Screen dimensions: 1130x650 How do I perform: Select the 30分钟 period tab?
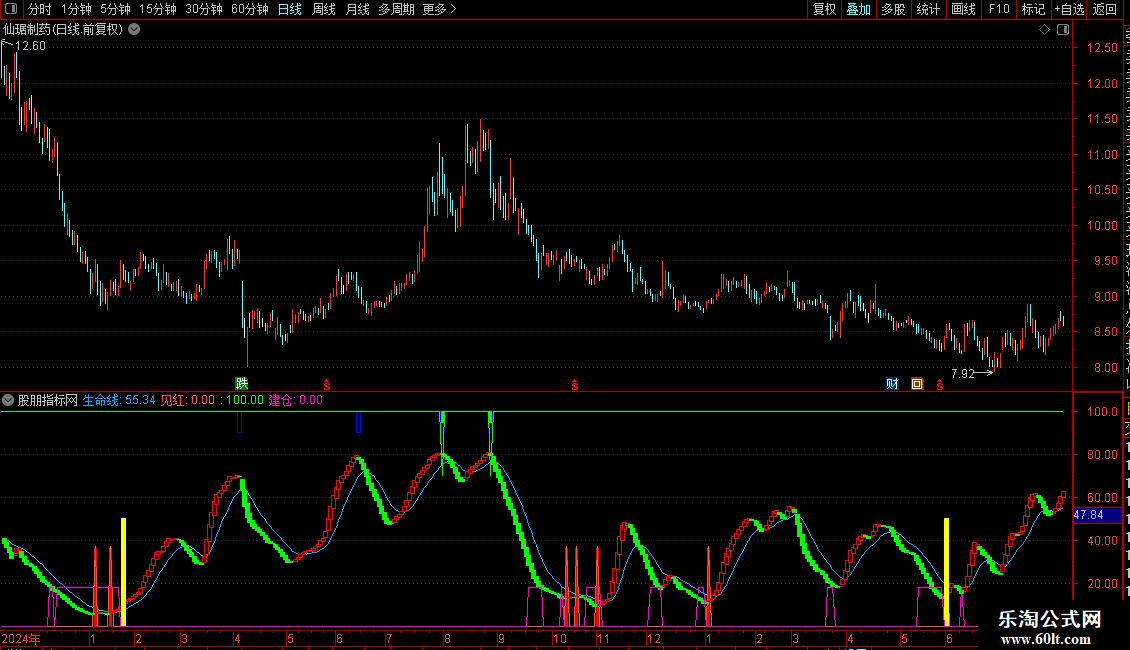pos(203,9)
